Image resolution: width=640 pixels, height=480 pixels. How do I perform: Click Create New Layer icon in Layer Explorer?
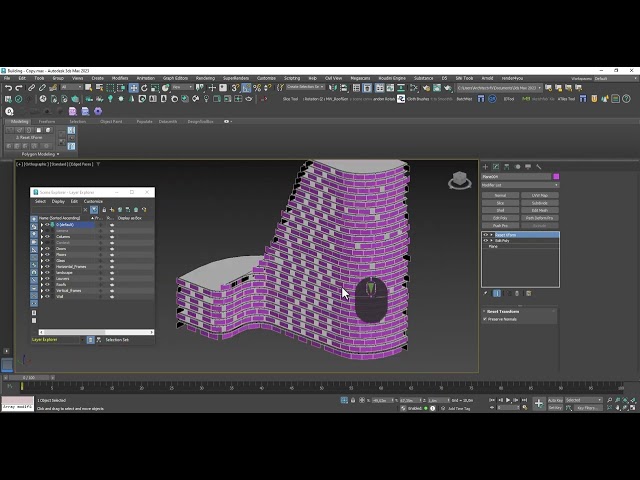[112, 210]
